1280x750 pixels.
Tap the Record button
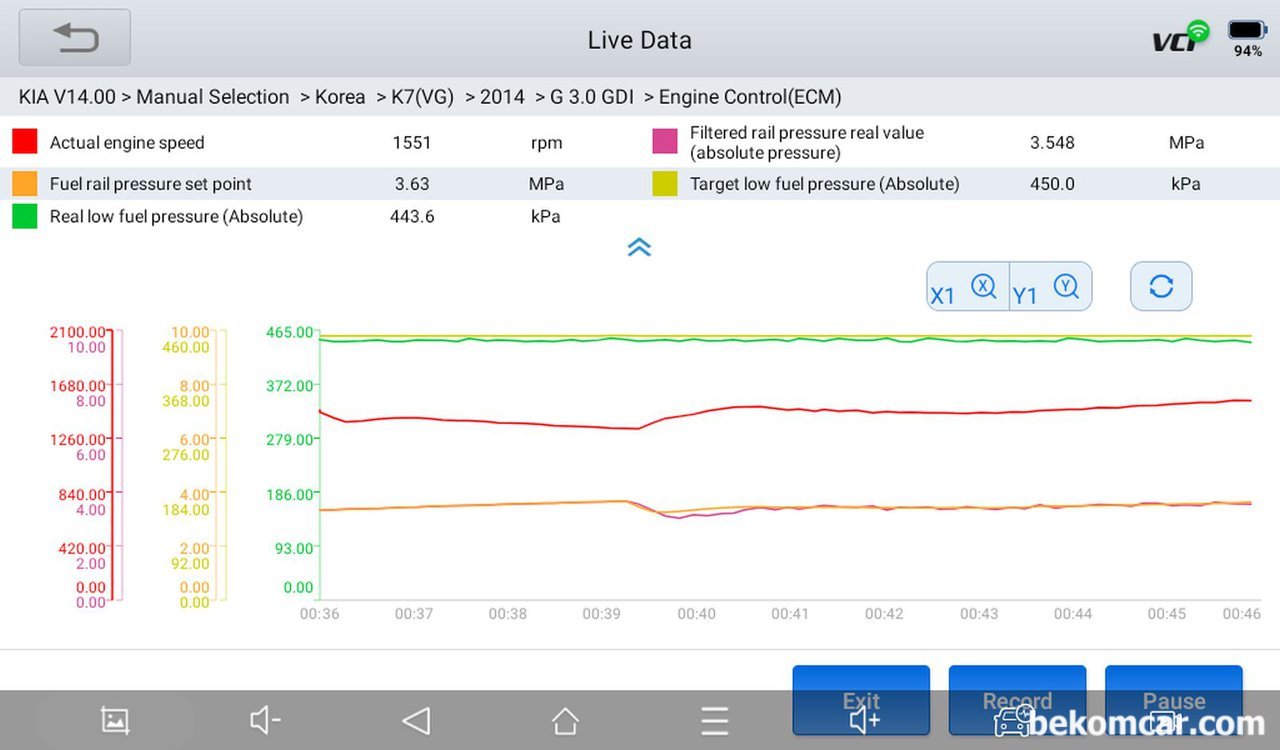click(x=1017, y=700)
